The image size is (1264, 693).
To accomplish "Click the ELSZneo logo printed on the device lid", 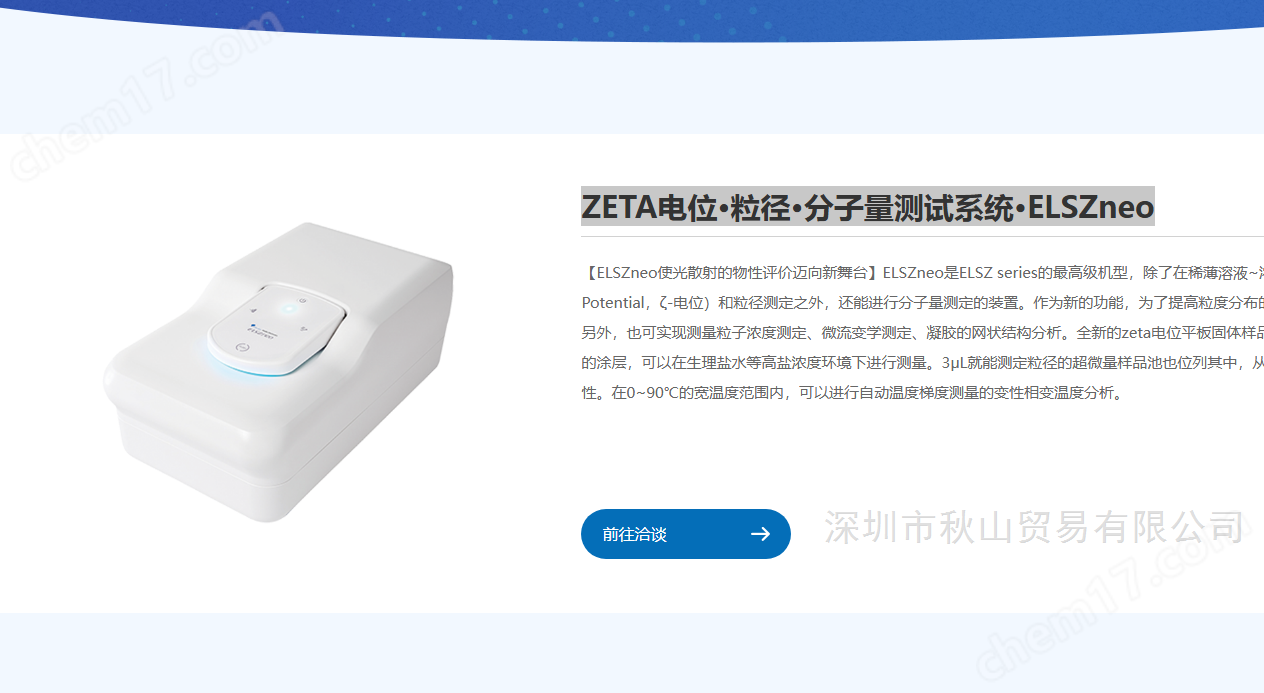I will pos(263,331).
